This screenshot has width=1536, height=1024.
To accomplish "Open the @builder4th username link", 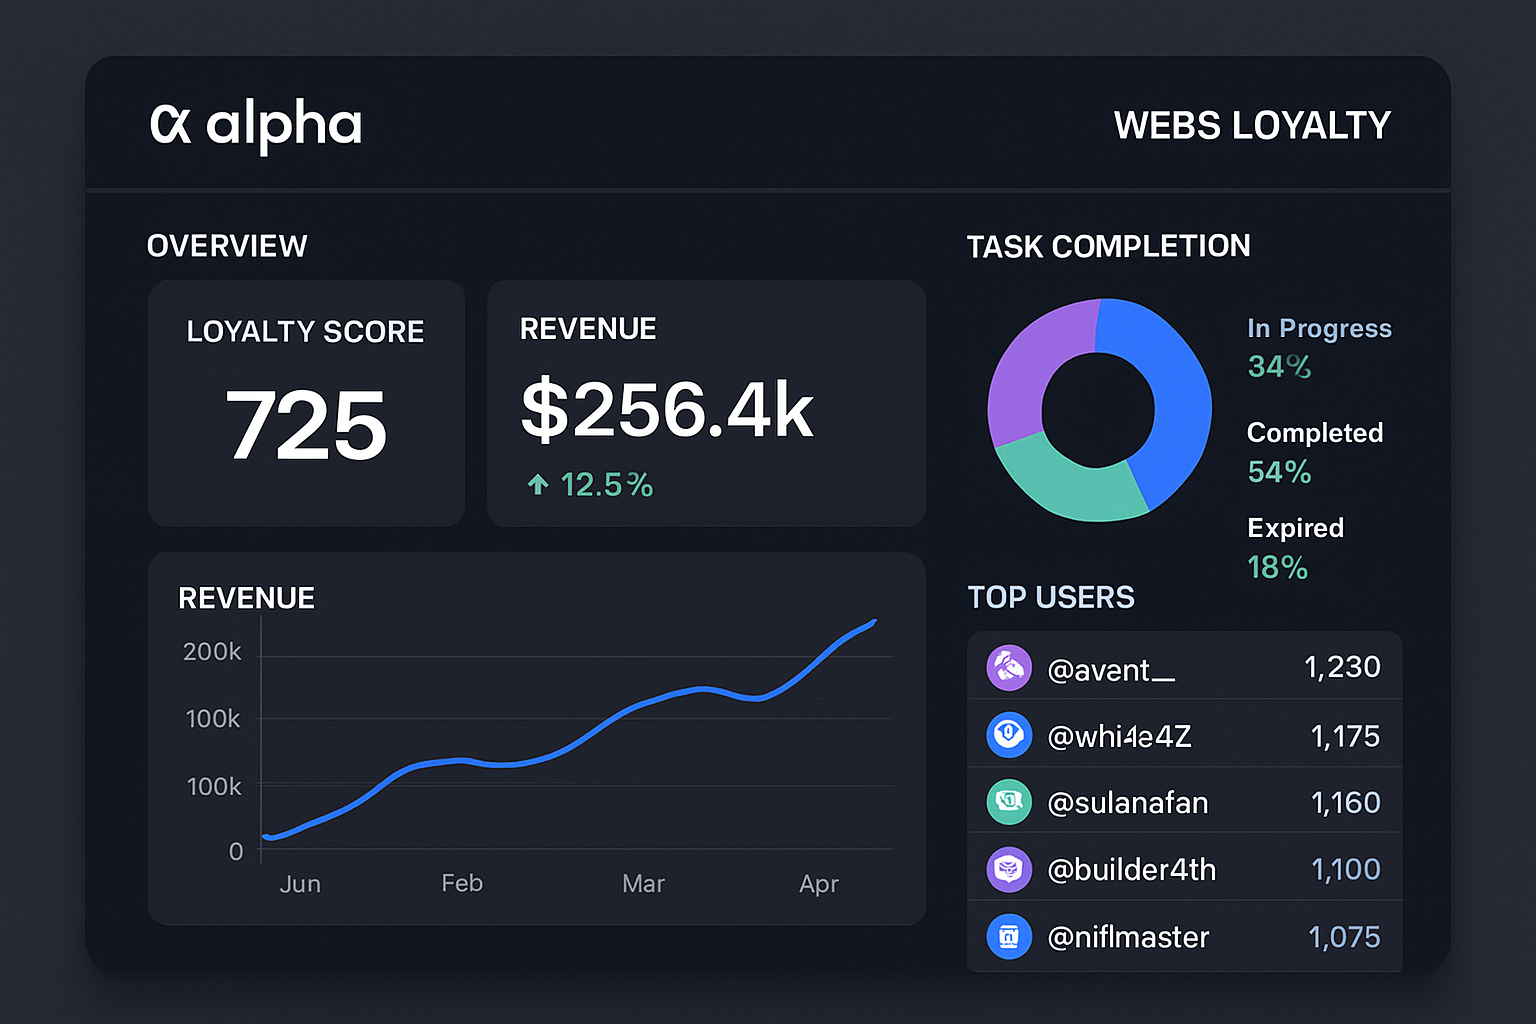I will (x=1131, y=869).
